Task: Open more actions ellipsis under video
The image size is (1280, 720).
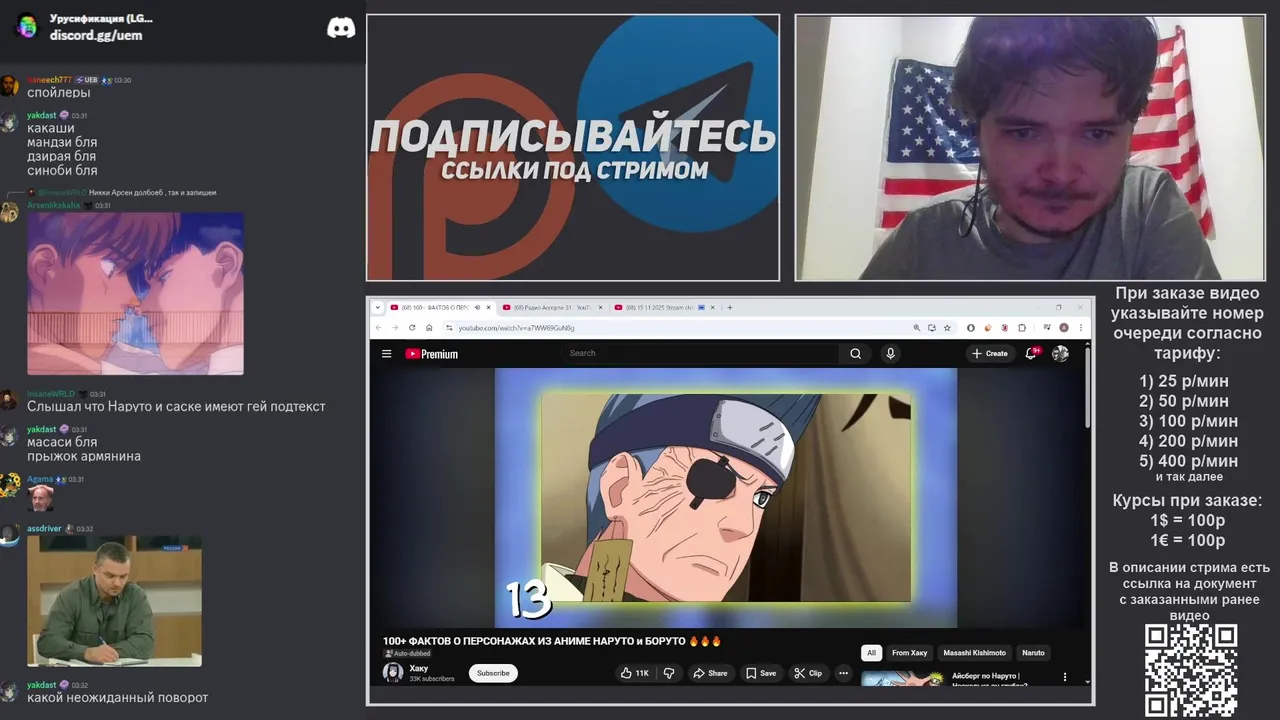Action: 843,673
